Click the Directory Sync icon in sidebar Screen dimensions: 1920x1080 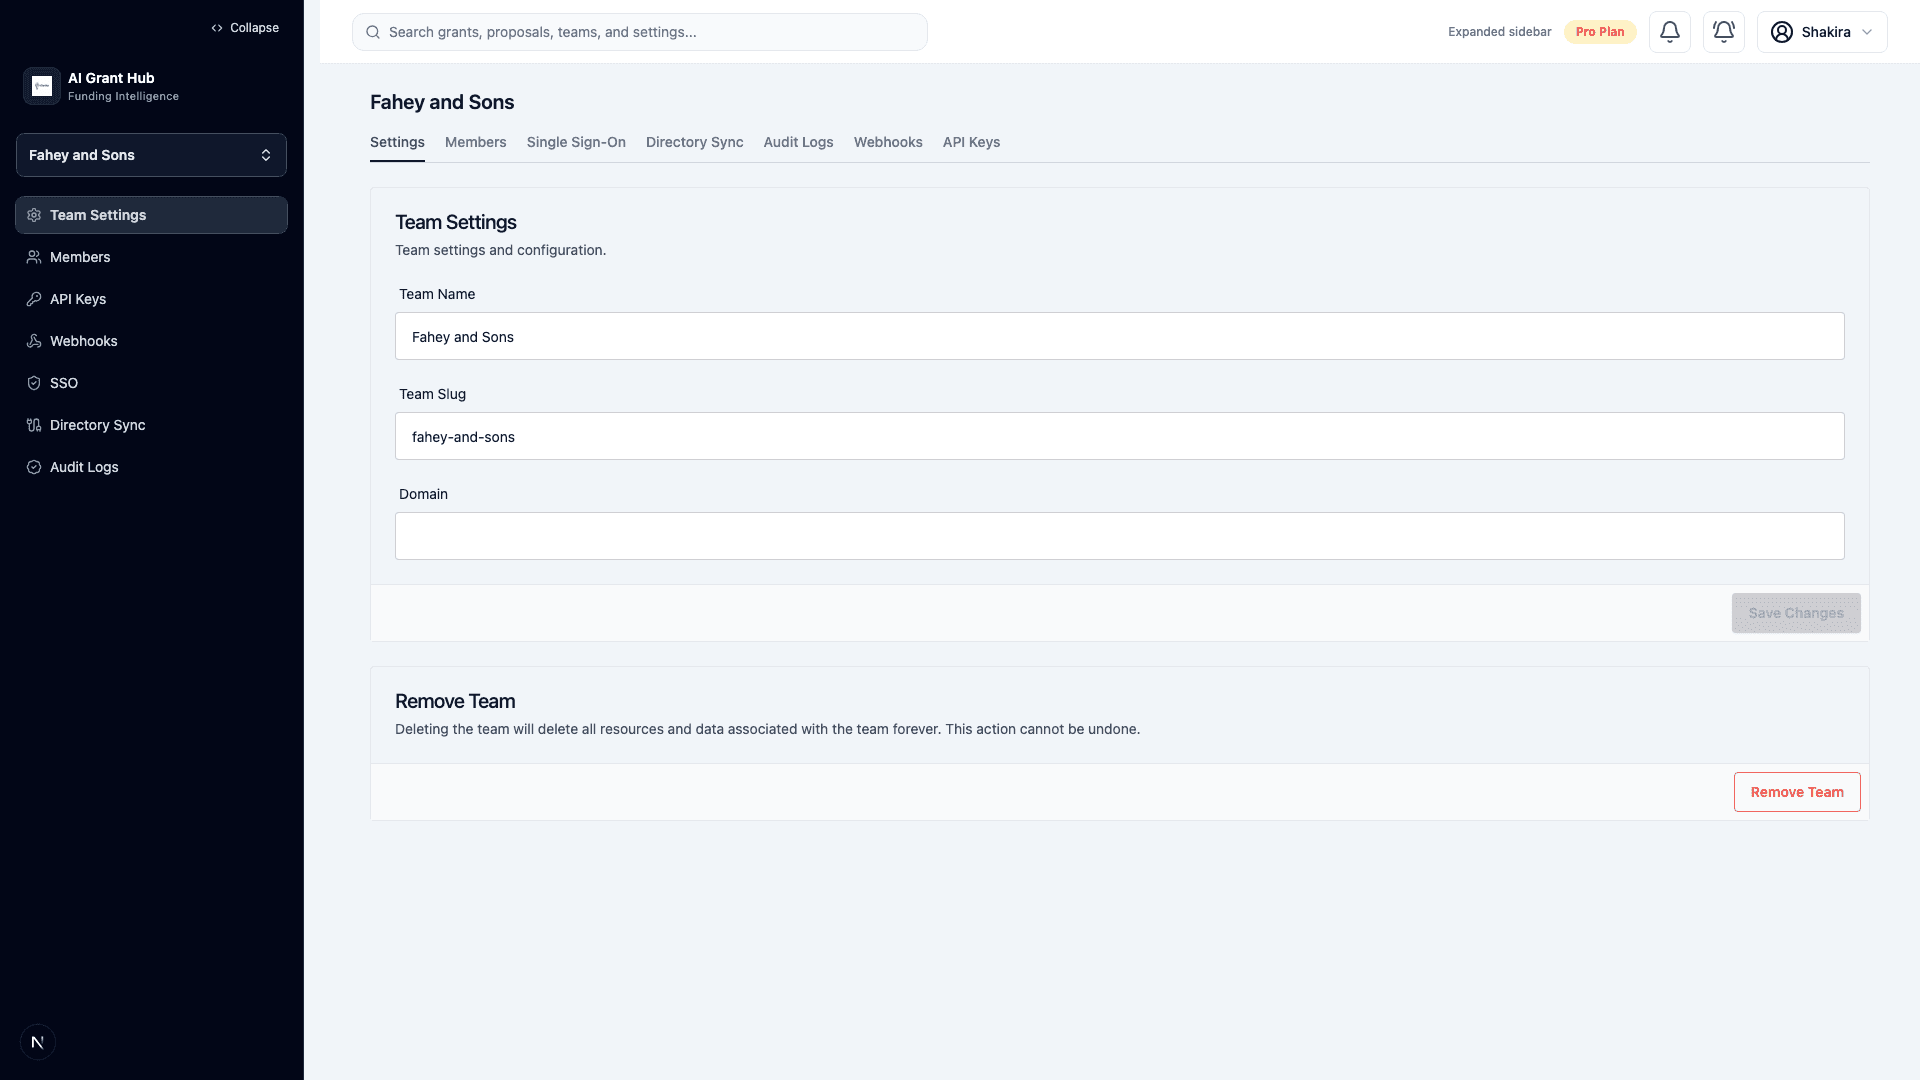[x=34, y=425]
